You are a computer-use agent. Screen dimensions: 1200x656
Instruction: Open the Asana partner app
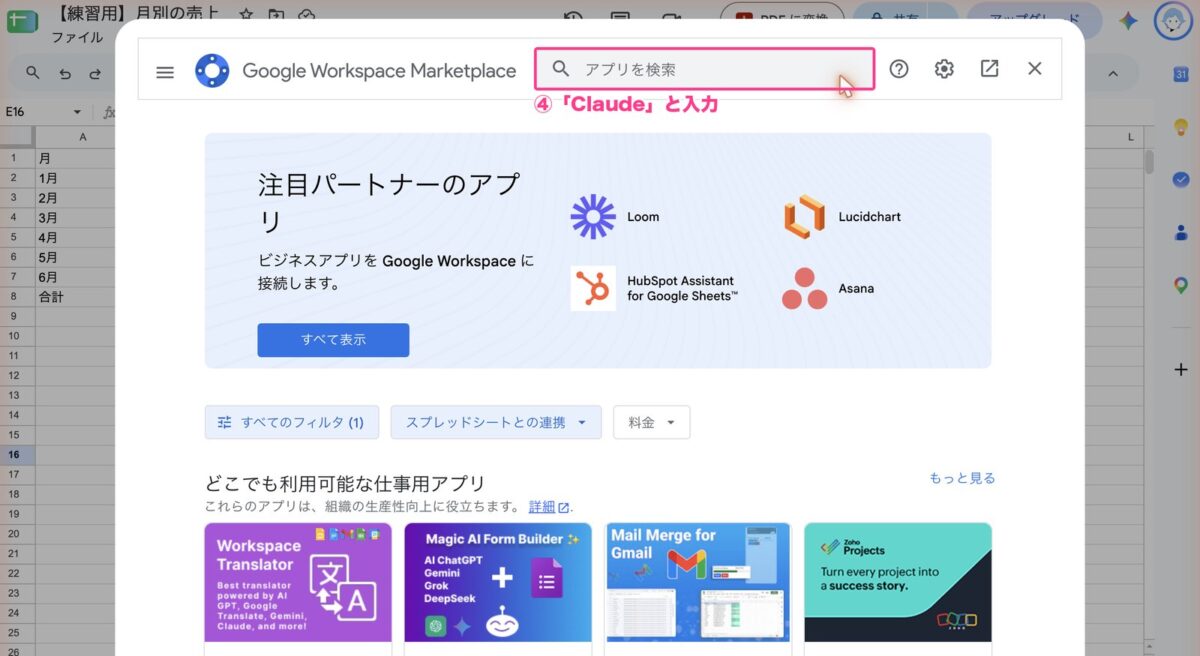pyautogui.click(x=828, y=288)
